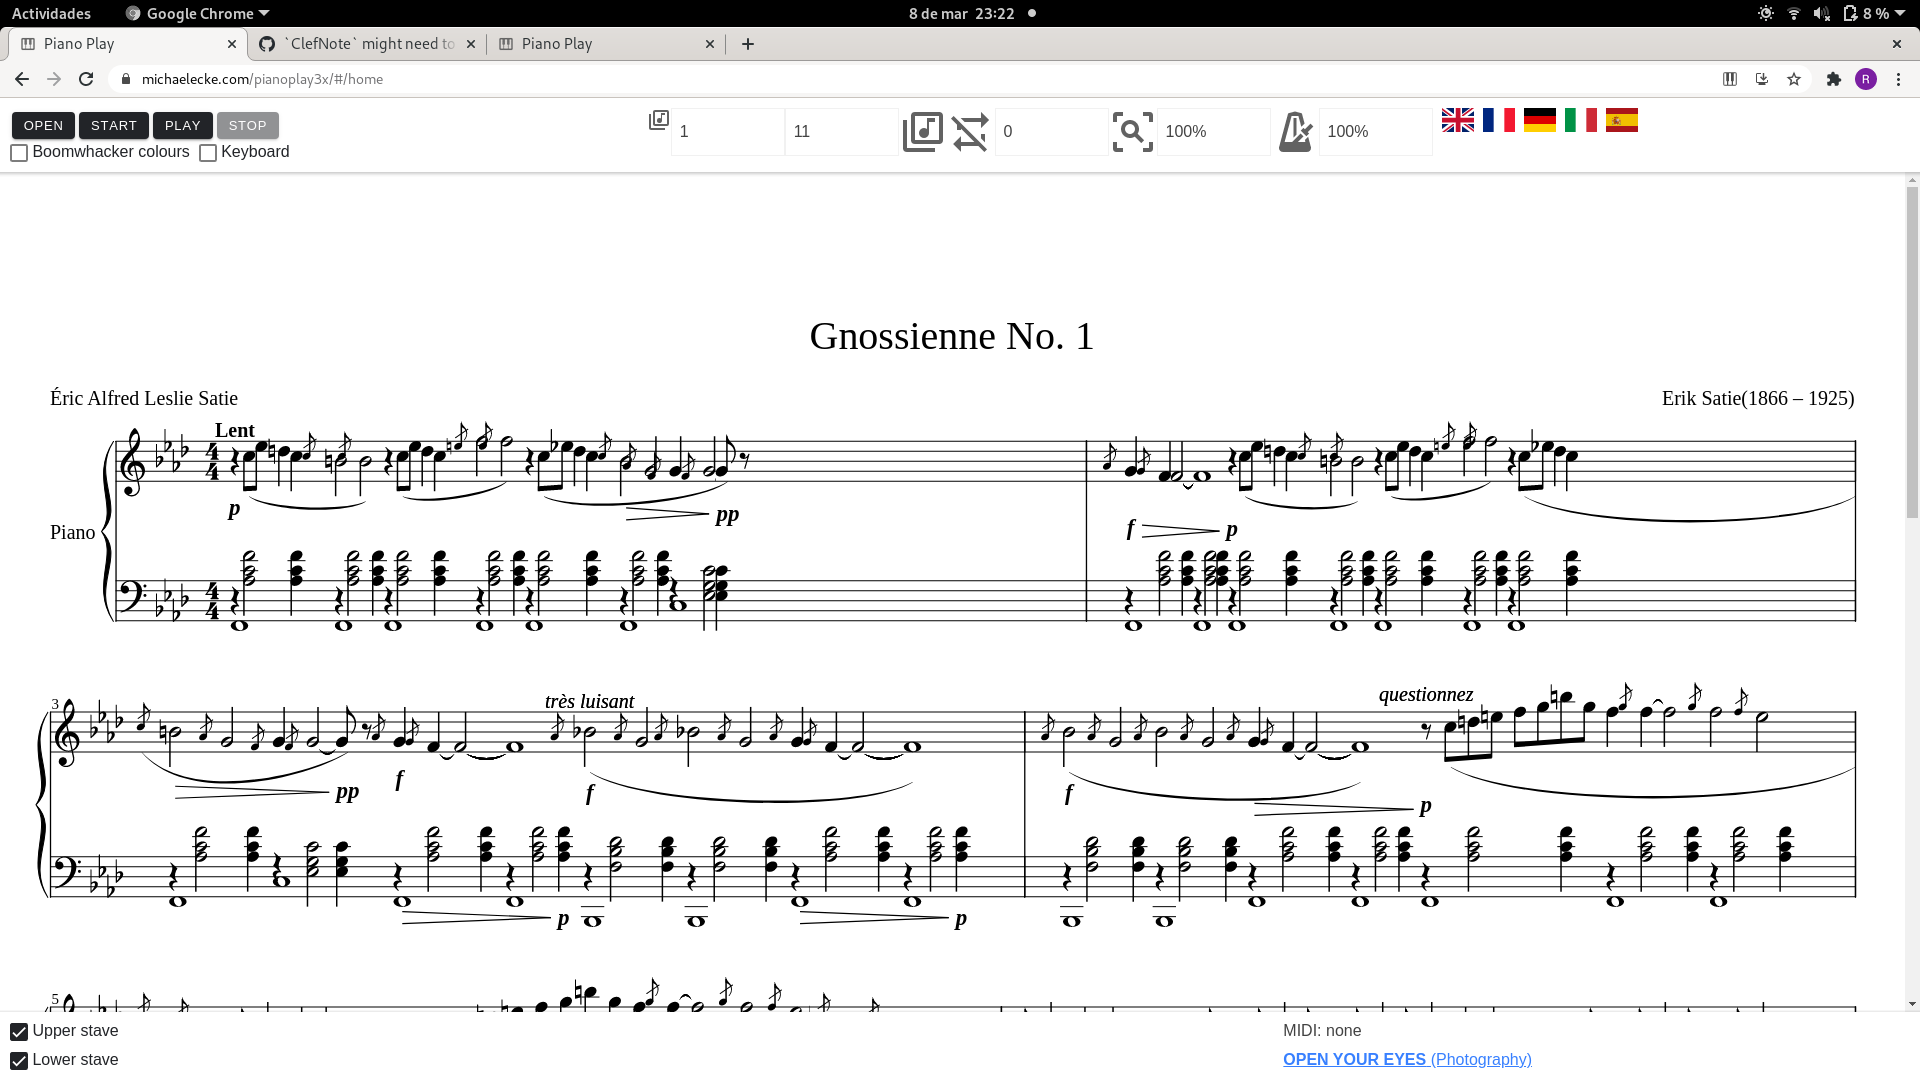Click the large music library icon
The width and height of the screenshot is (1920, 1080).
pyautogui.click(x=922, y=132)
